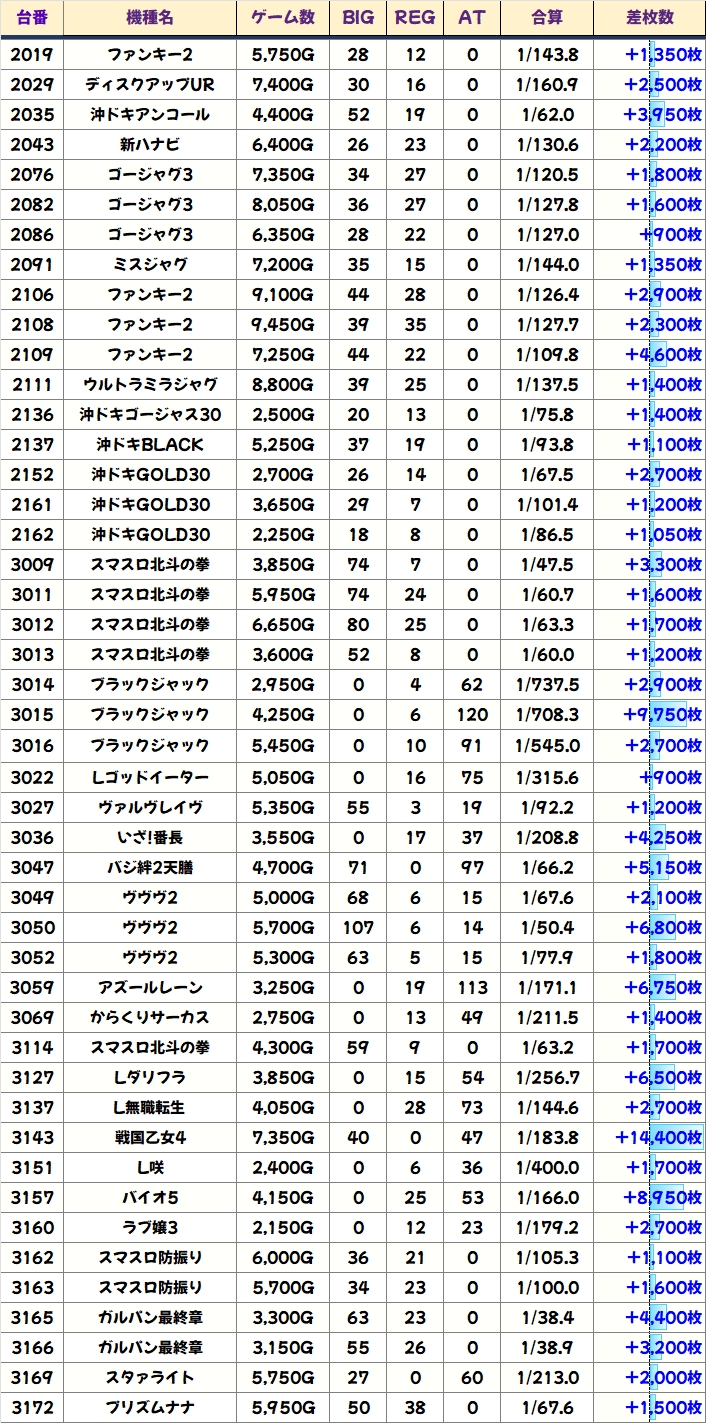
Task: Select the ゲーム数 column header
Action: 283,18
